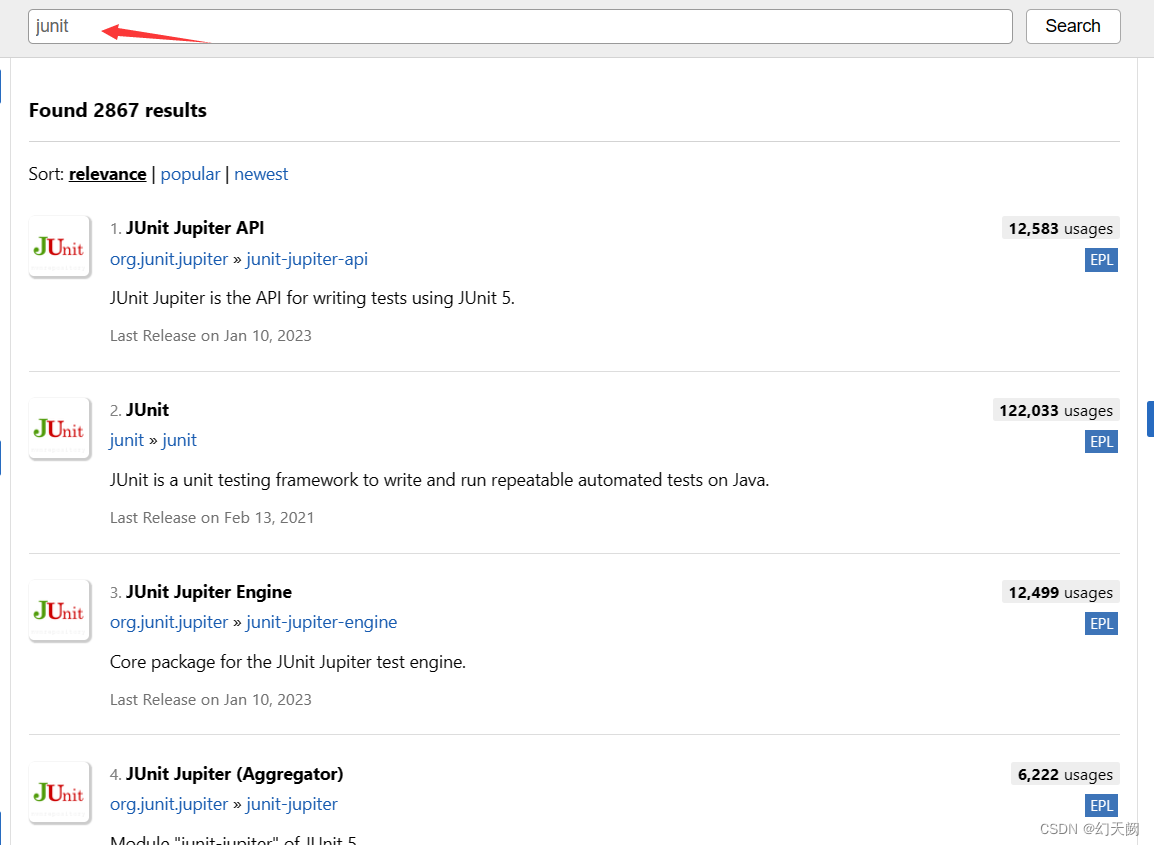Click EPL license tag for JUnit Jupiter API
This screenshot has width=1154, height=845.
[x=1101, y=260]
